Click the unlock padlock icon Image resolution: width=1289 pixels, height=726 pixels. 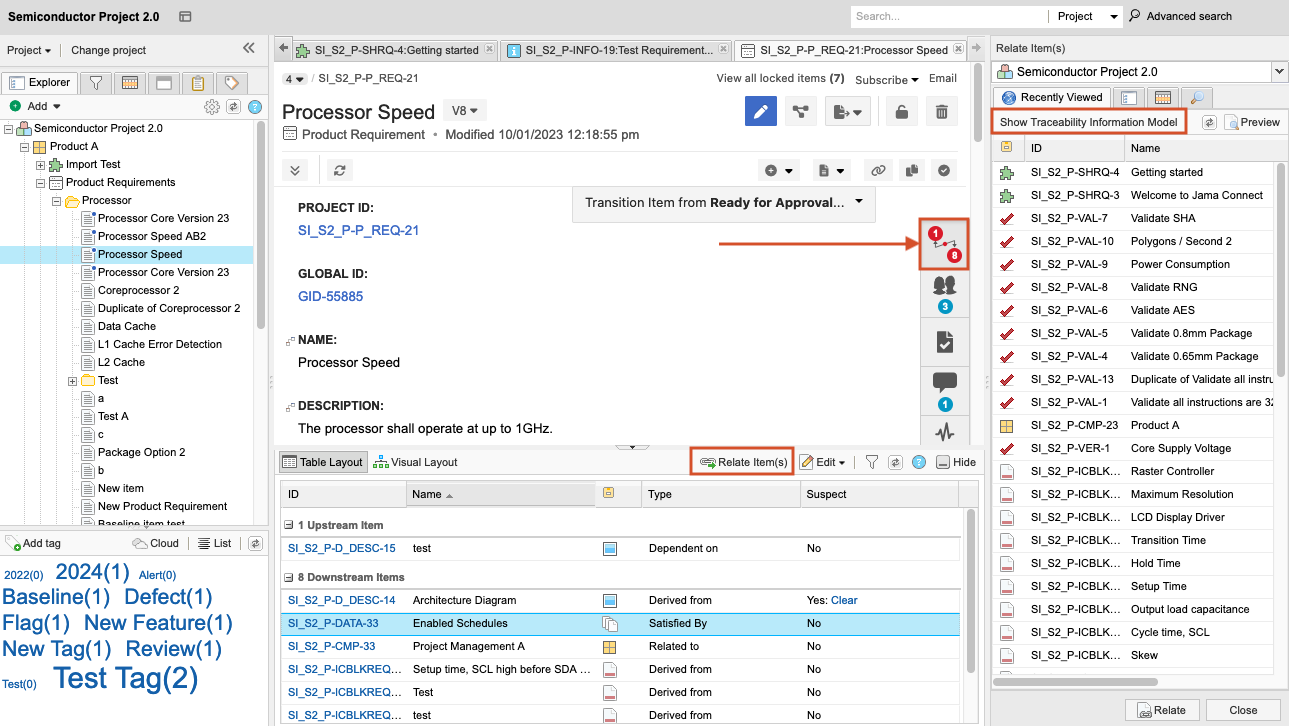coord(901,112)
